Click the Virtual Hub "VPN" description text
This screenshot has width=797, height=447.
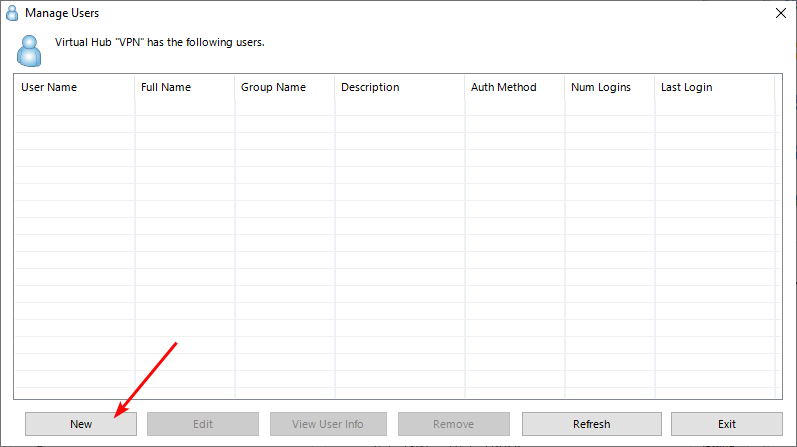click(159, 43)
